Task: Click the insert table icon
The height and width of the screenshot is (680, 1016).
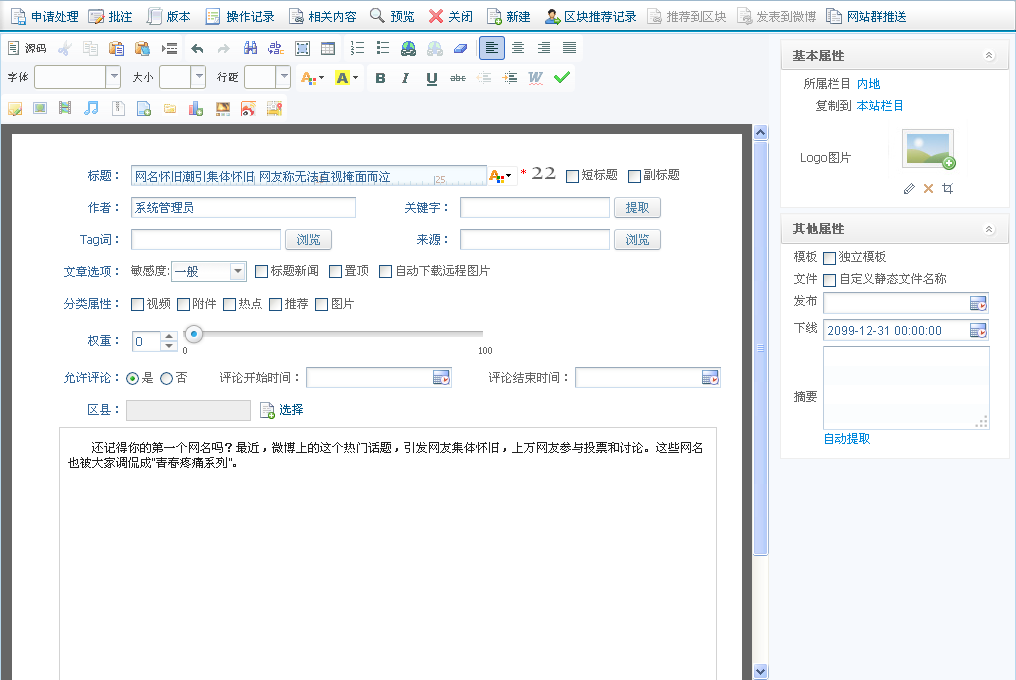Action: (x=328, y=48)
